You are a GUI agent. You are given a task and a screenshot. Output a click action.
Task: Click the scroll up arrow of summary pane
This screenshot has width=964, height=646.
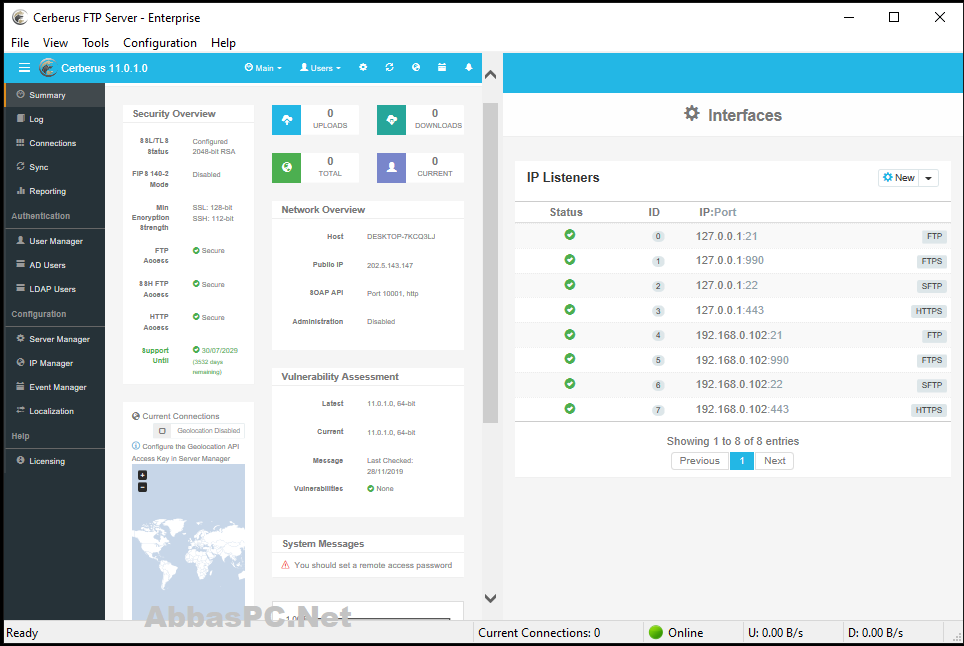[x=490, y=74]
